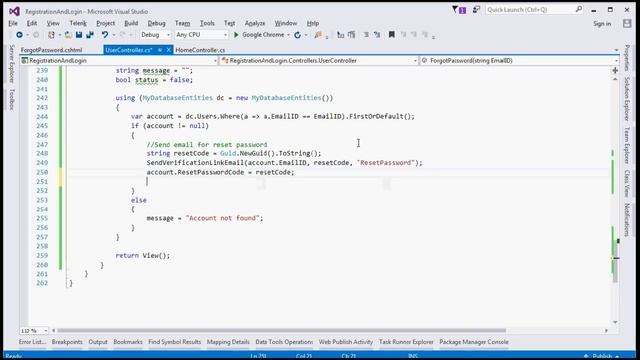Click the account avatar icon next to Sign in
The width and height of the screenshot is (640, 360).
(627, 24)
